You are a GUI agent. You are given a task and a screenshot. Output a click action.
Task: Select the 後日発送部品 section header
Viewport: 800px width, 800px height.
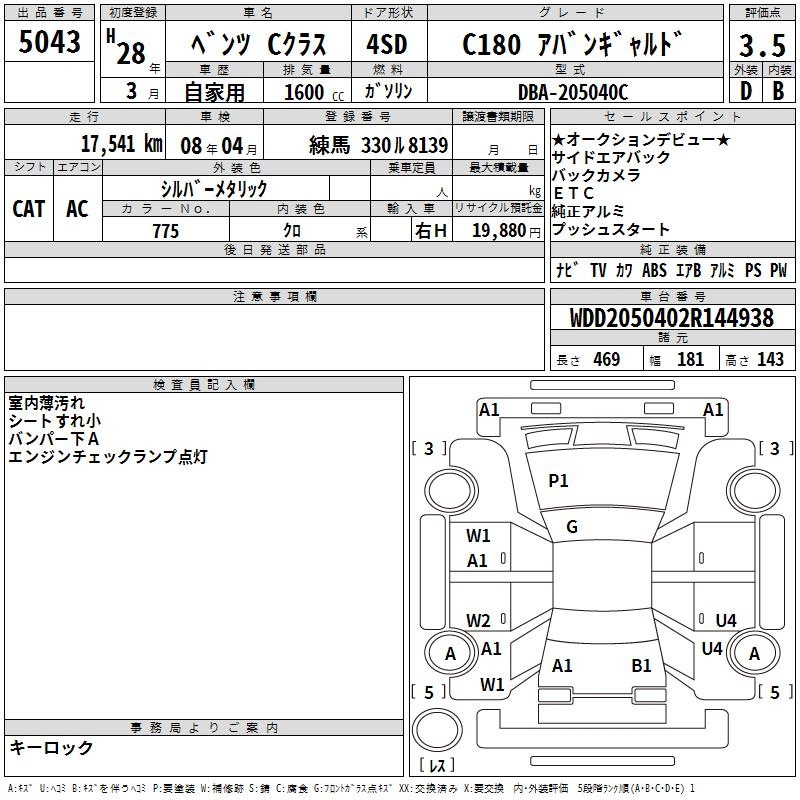coord(274,249)
